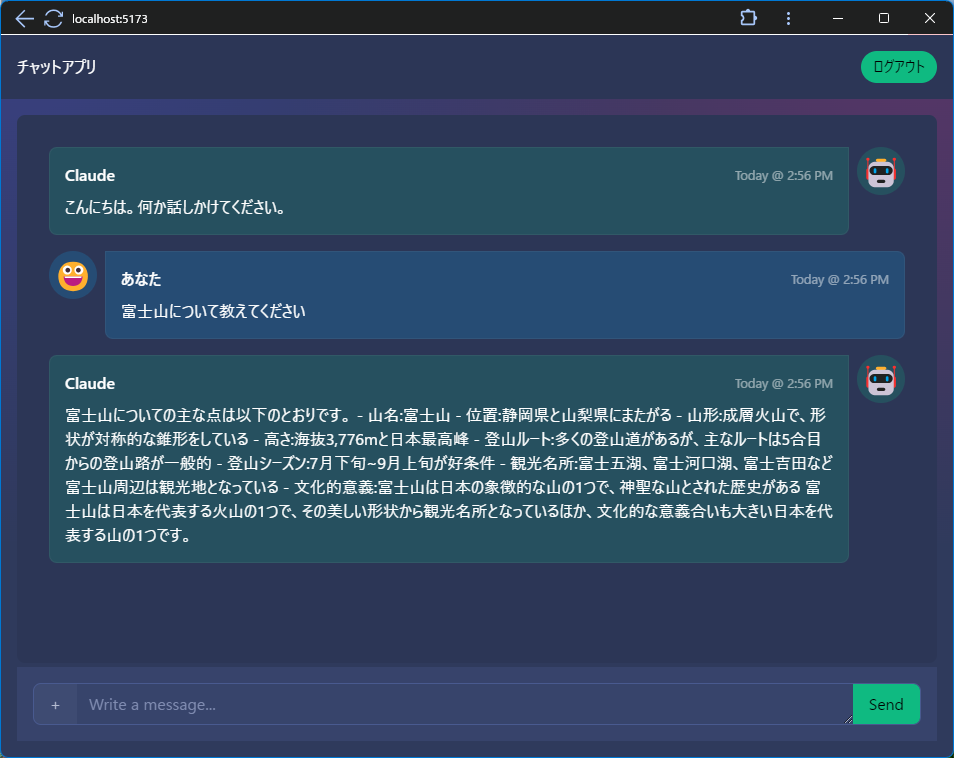
Task: Click the Claude robot avatar beside the greeting
Action: coord(880,172)
